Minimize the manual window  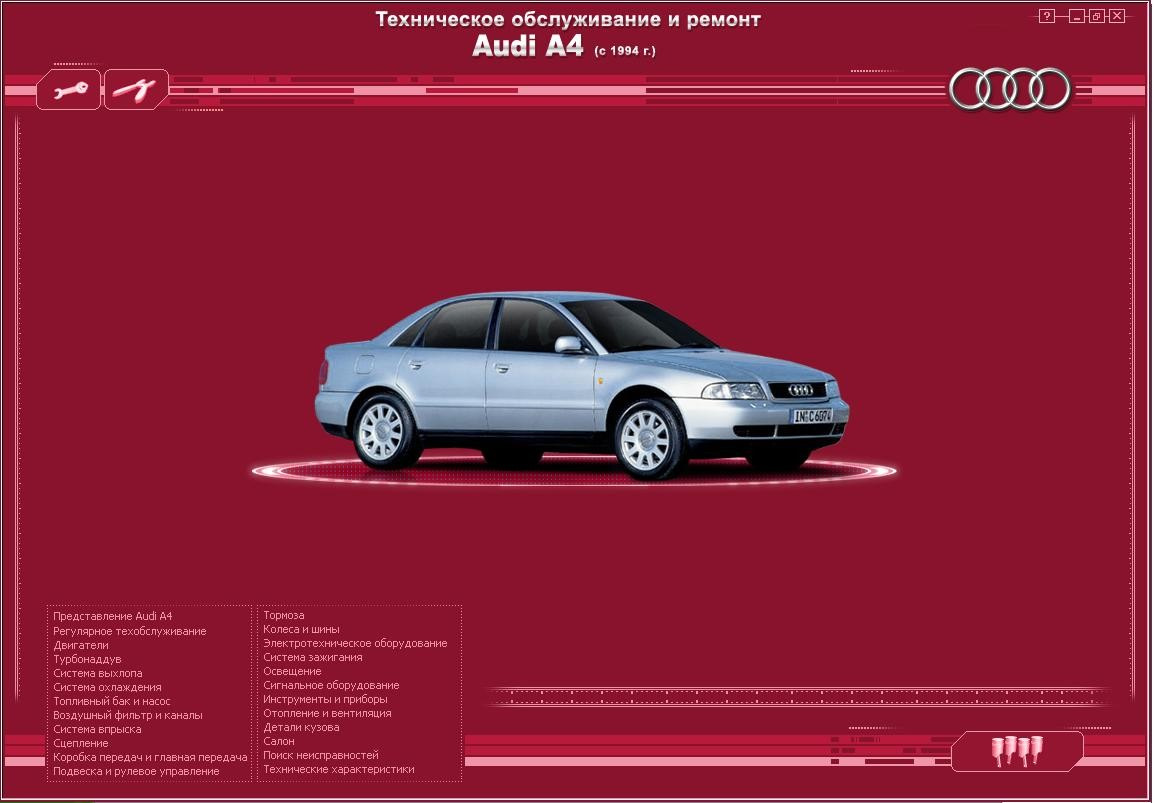click(1077, 16)
